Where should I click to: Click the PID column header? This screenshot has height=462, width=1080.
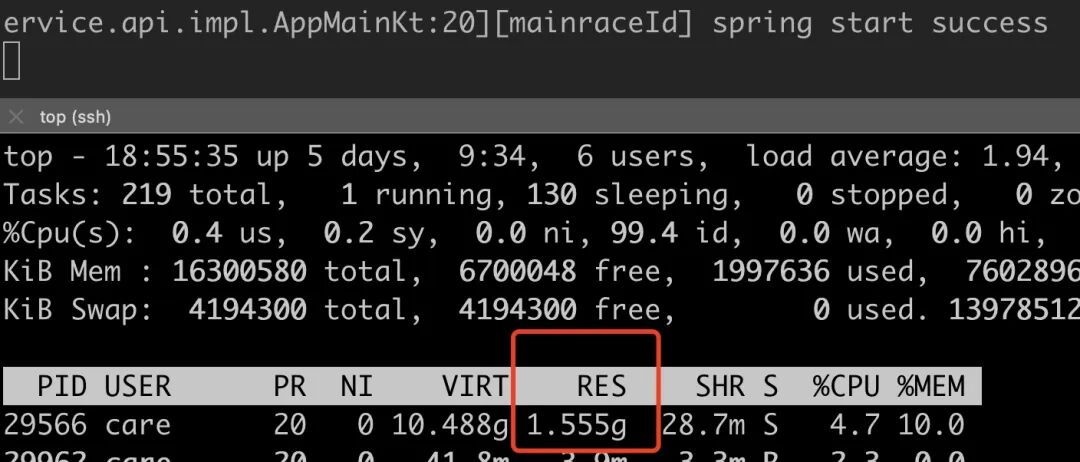click(62, 386)
